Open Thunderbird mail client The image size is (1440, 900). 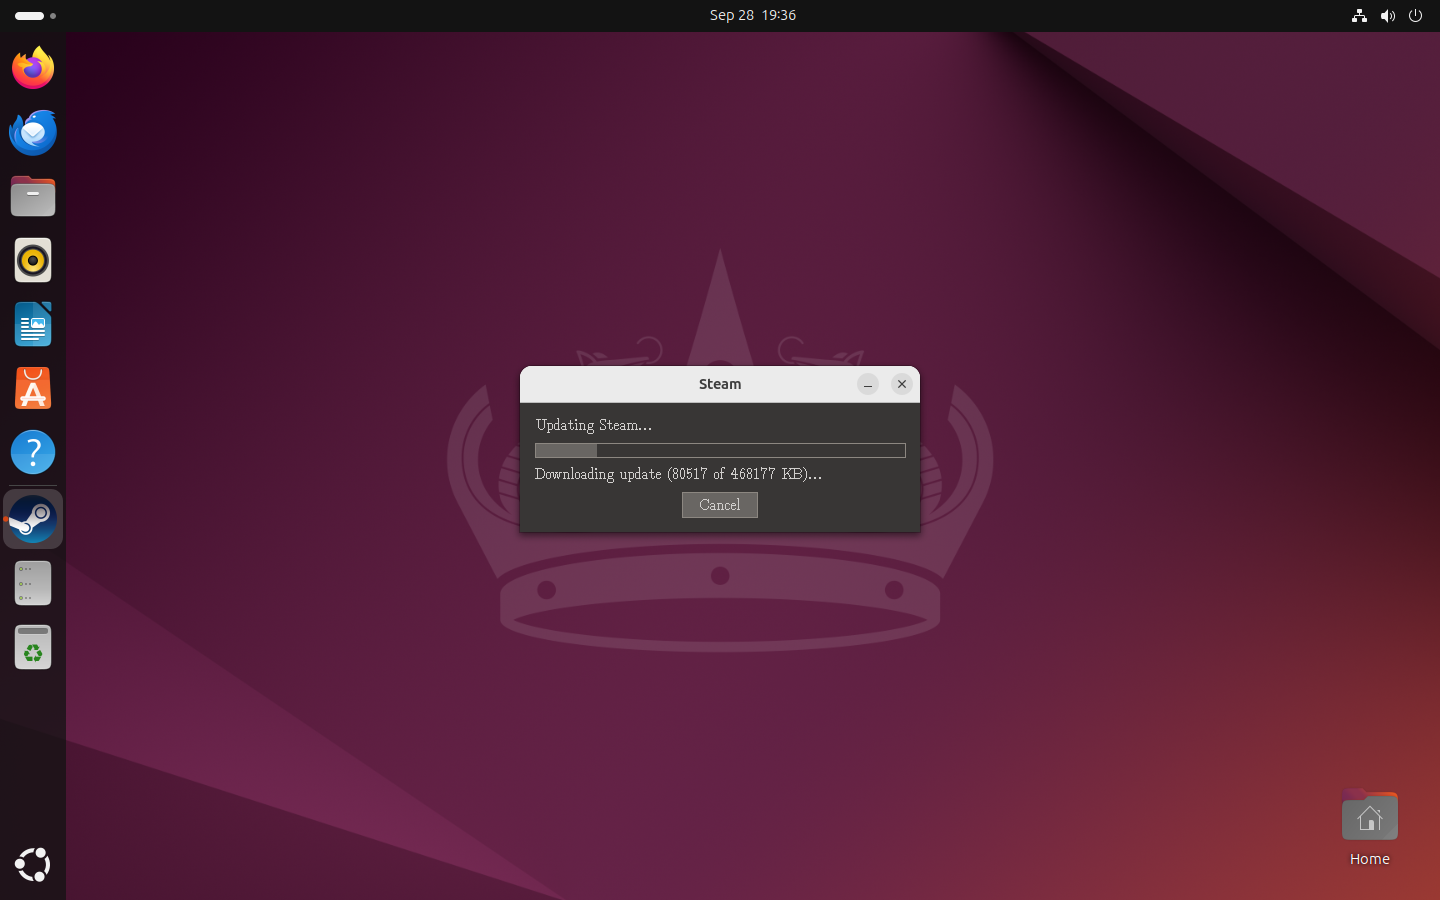click(x=33, y=132)
